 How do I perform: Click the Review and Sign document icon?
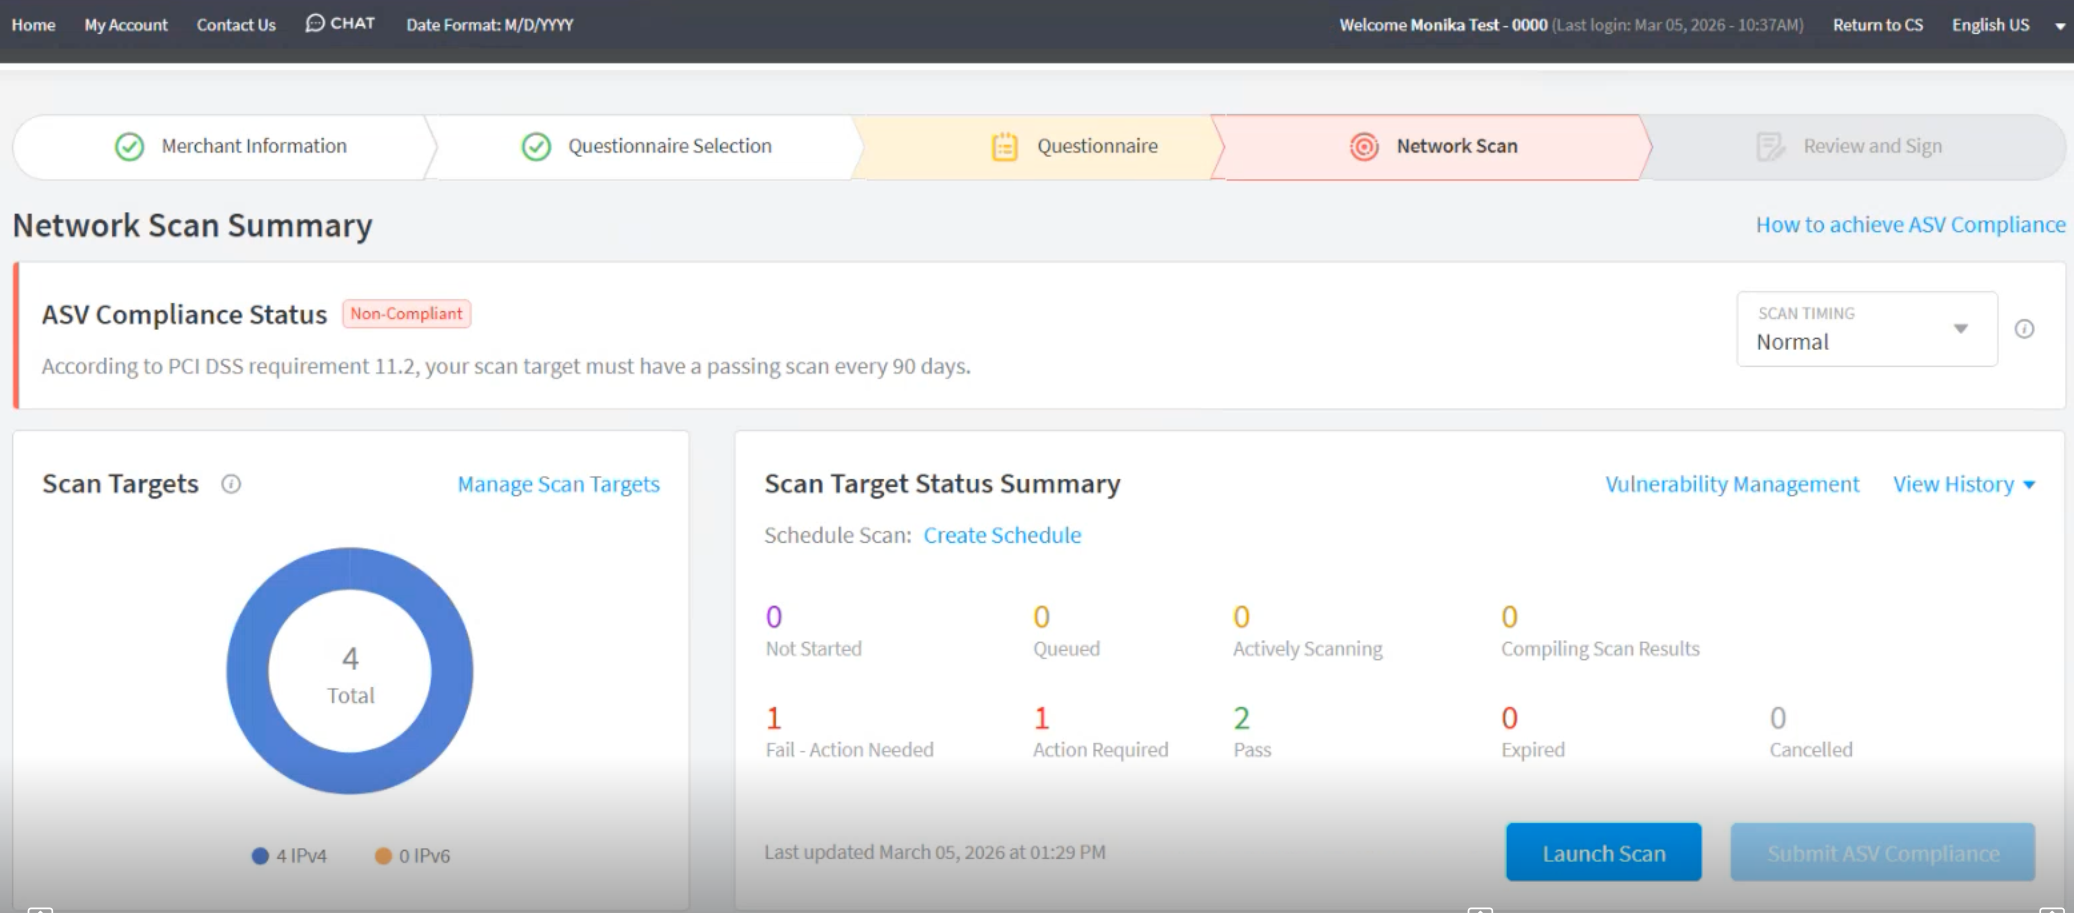pos(1770,147)
